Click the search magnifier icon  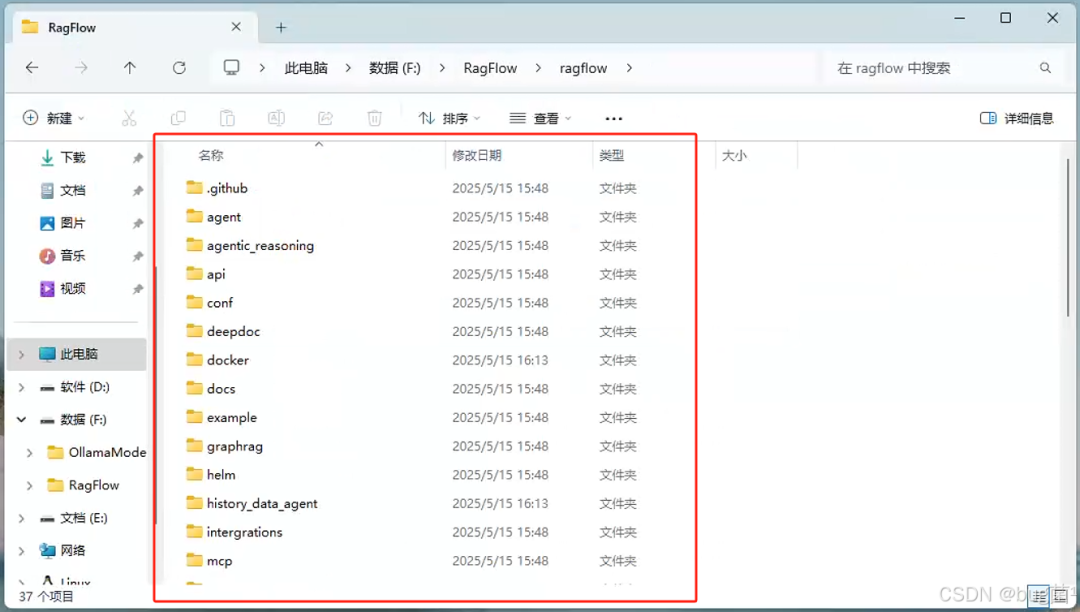coord(1045,67)
